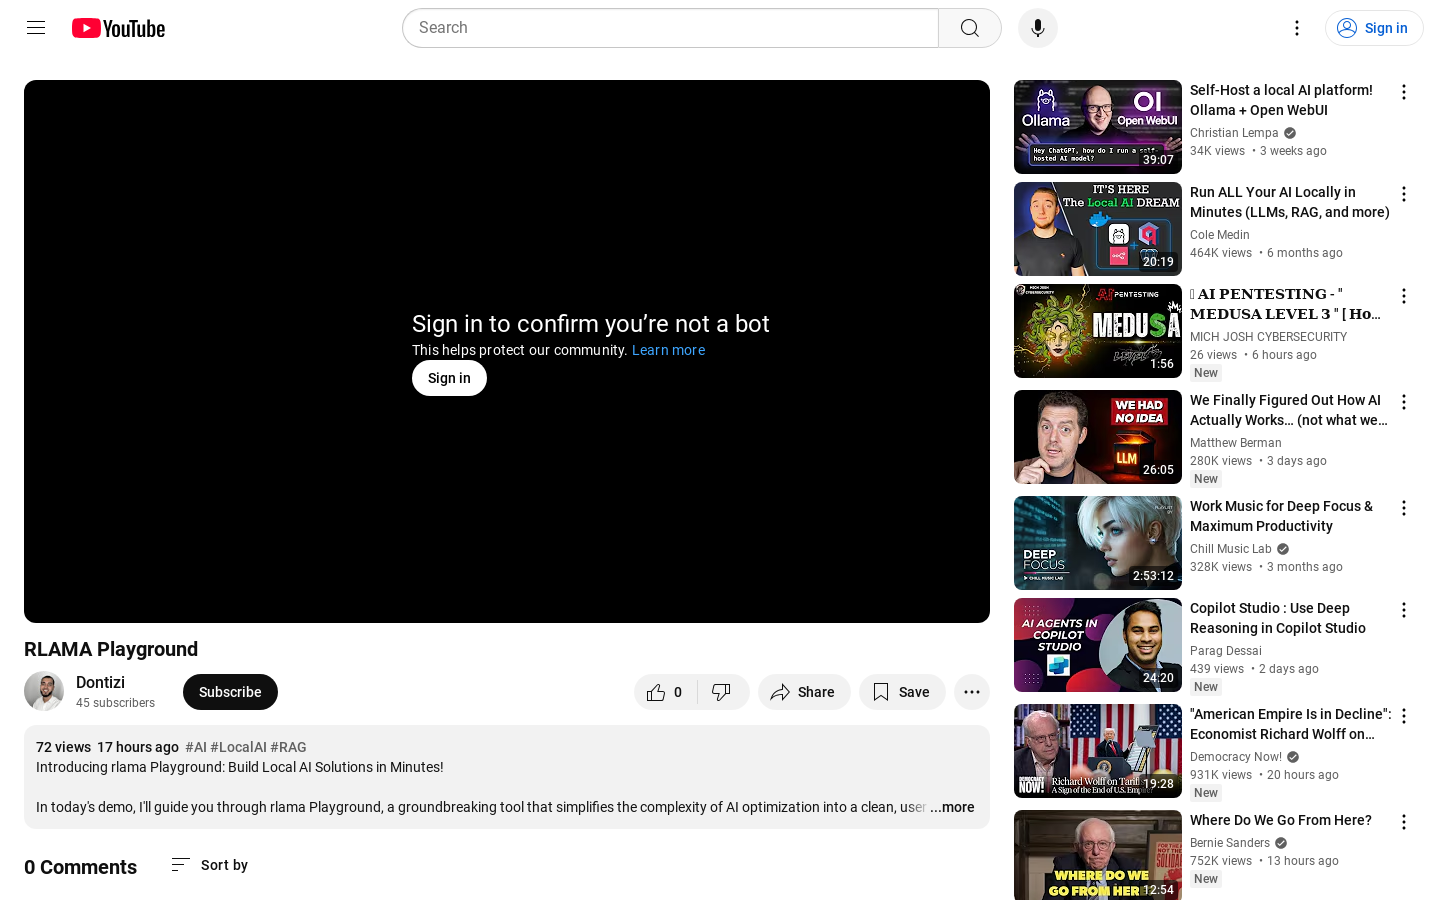Screen dimensions: 1440x900
Task: Open options for AI PENTESTING MEDUSA video
Action: (1404, 296)
